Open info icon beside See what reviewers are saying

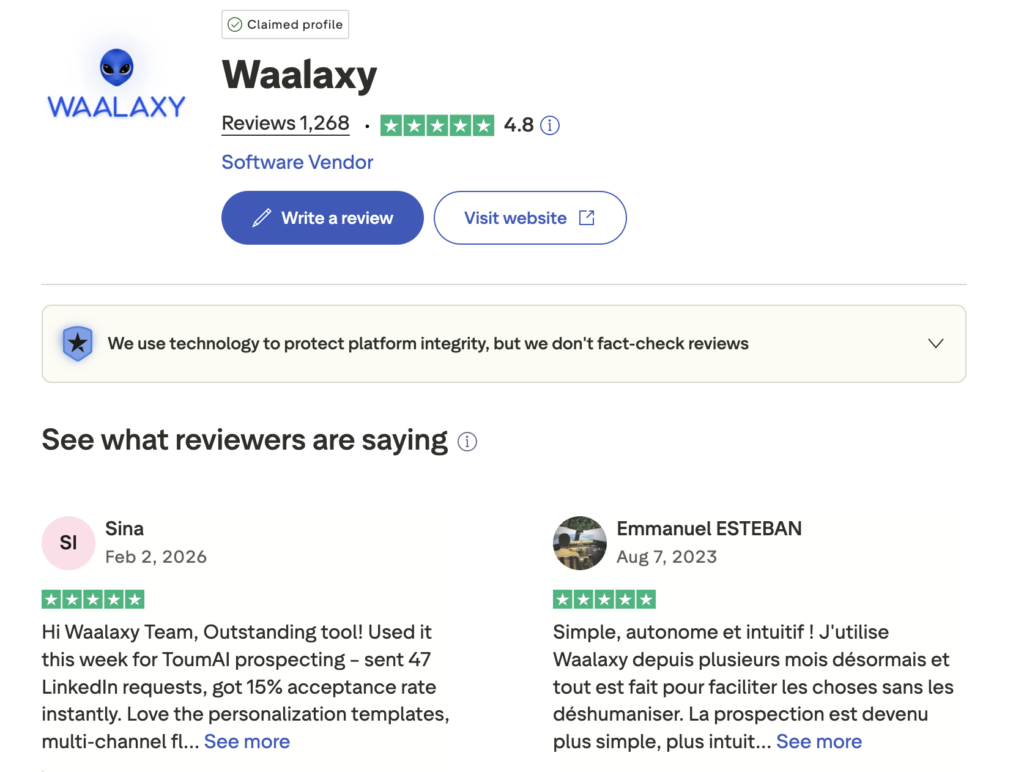pos(467,441)
